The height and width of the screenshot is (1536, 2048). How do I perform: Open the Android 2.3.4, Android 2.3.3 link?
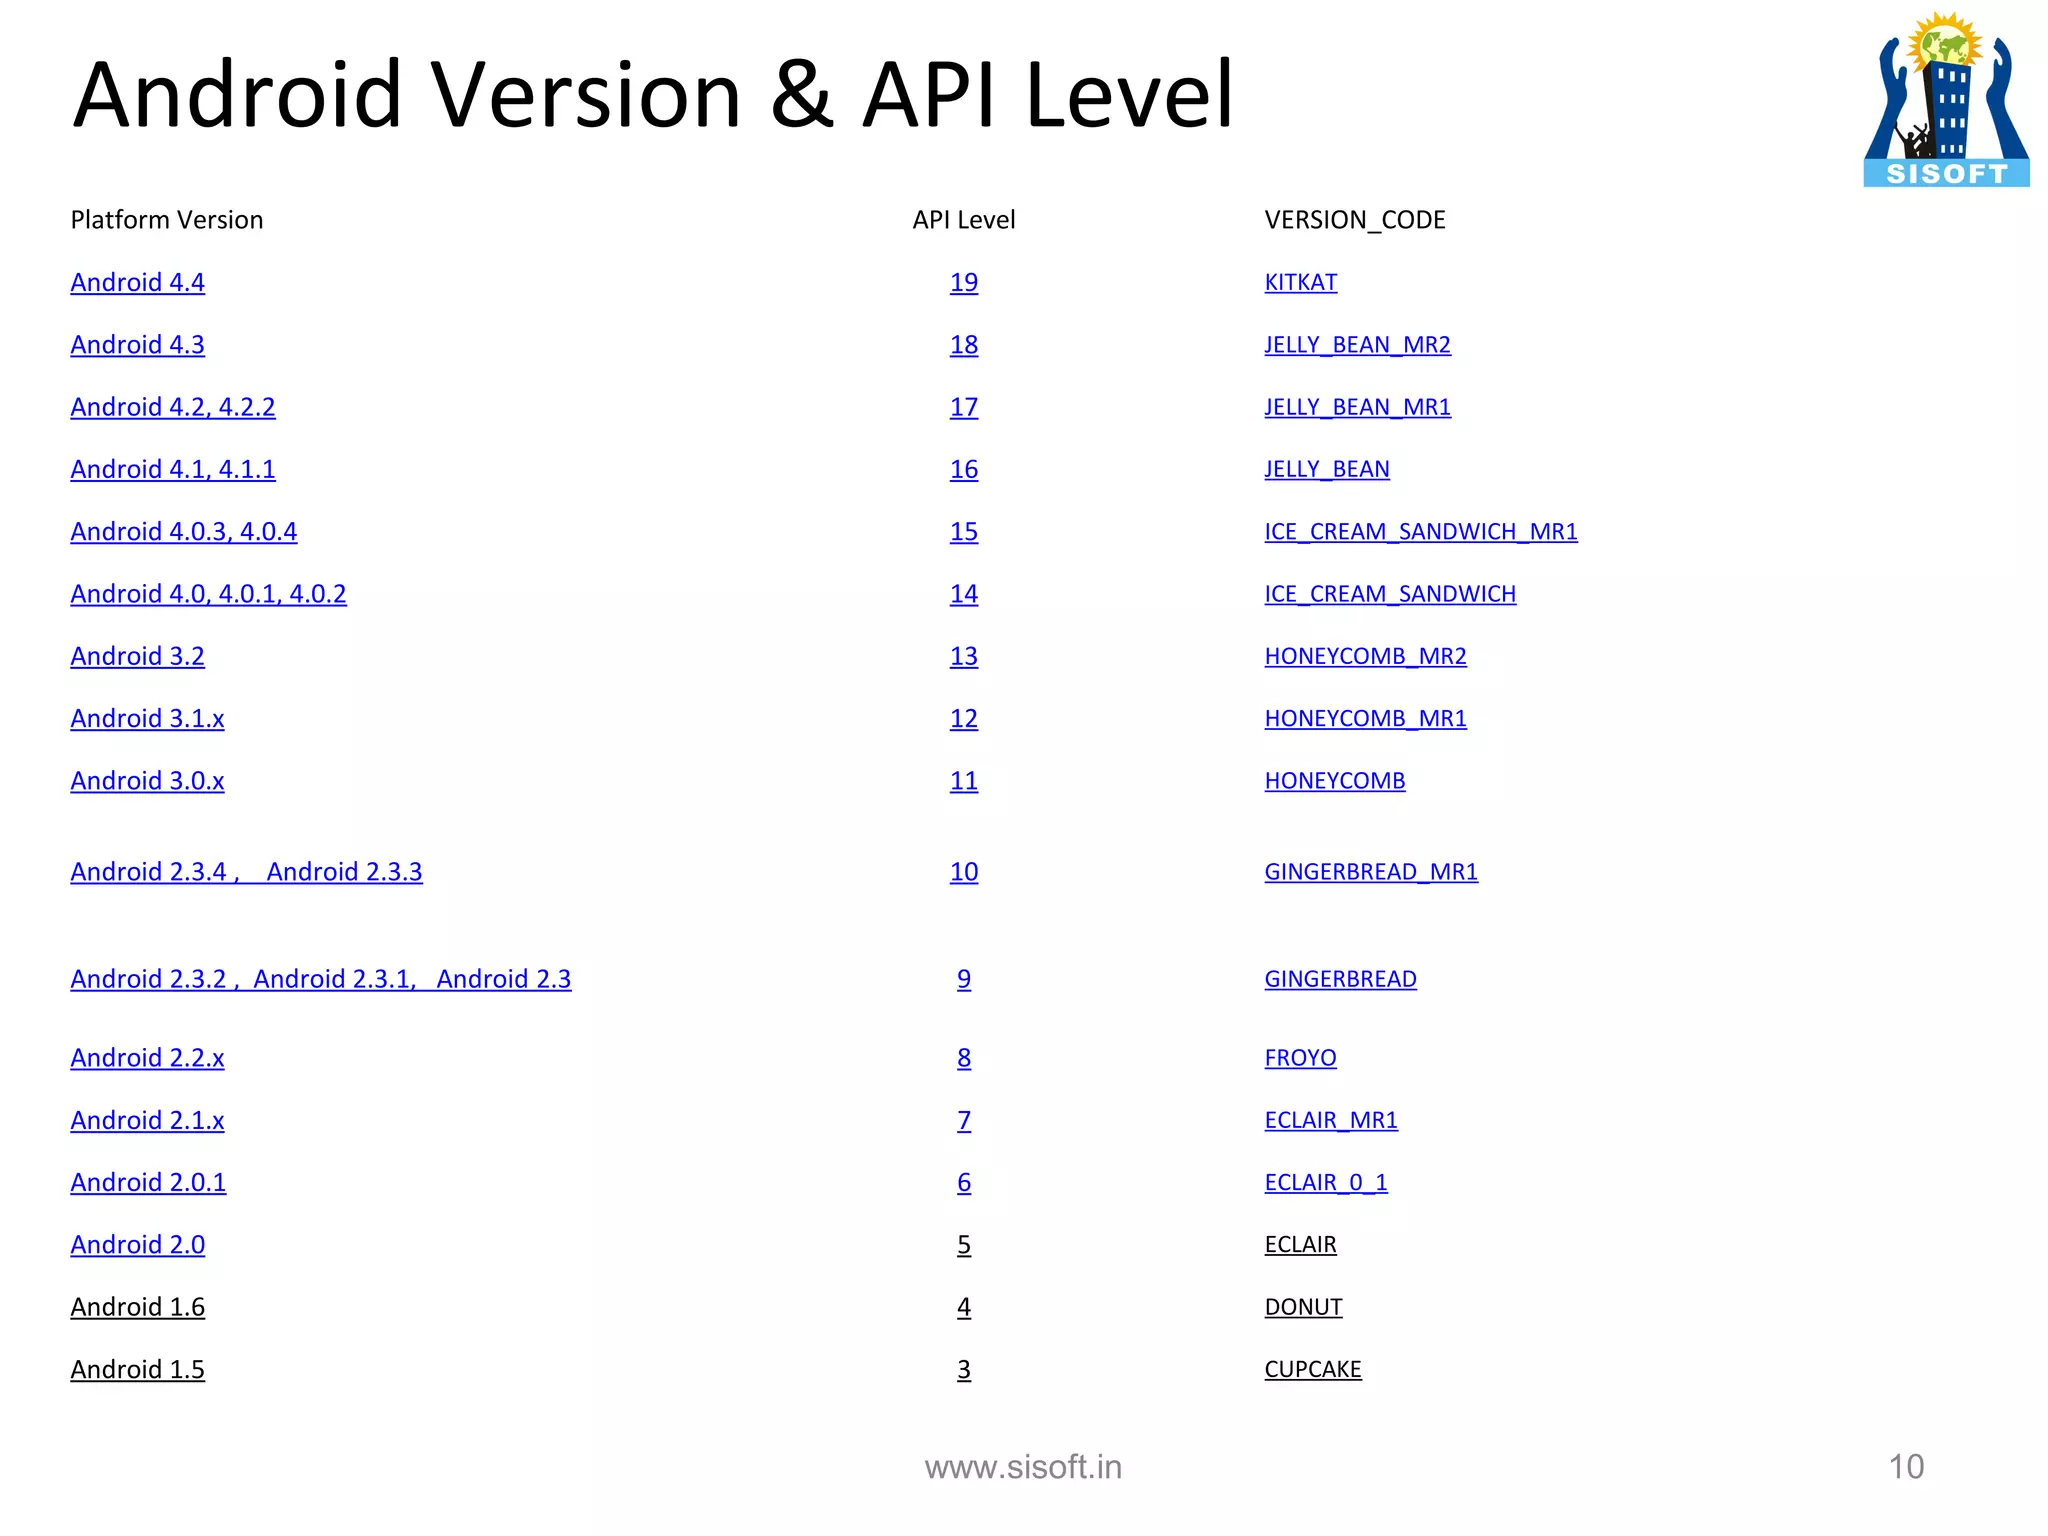[x=247, y=872]
